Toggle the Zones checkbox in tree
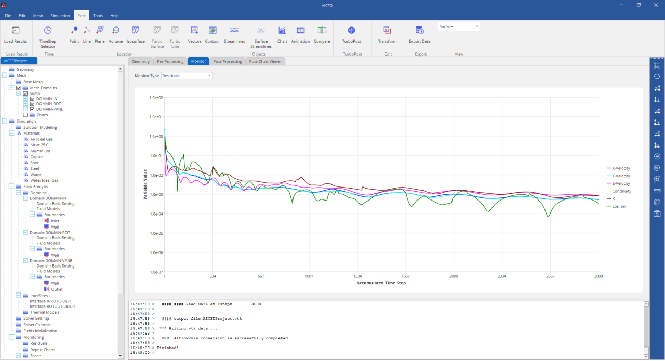Screen dimensions: 665x361 coord(25,115)
